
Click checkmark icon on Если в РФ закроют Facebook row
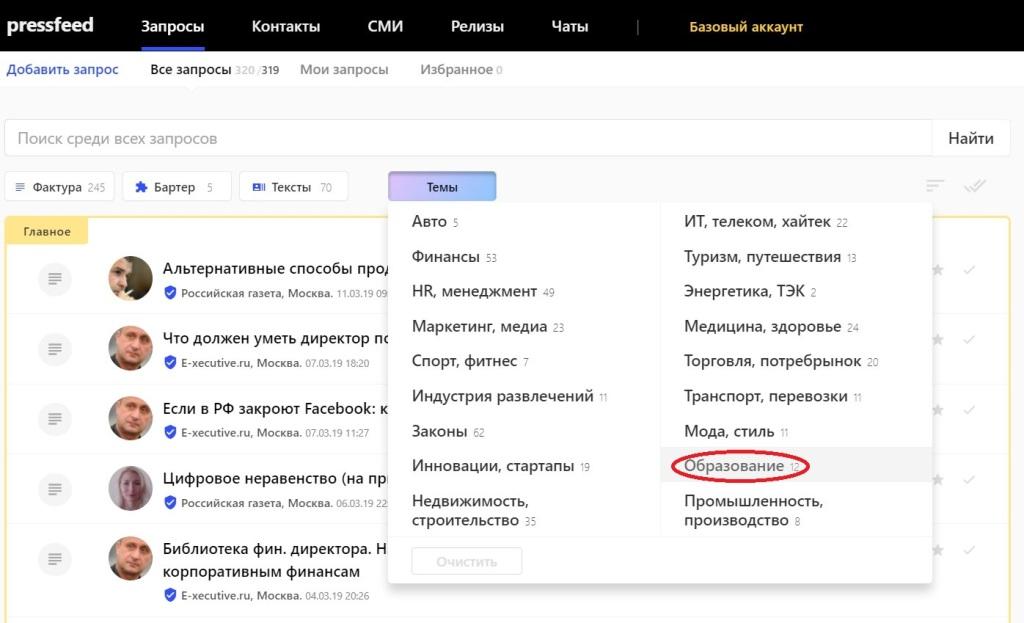[968, 410]
